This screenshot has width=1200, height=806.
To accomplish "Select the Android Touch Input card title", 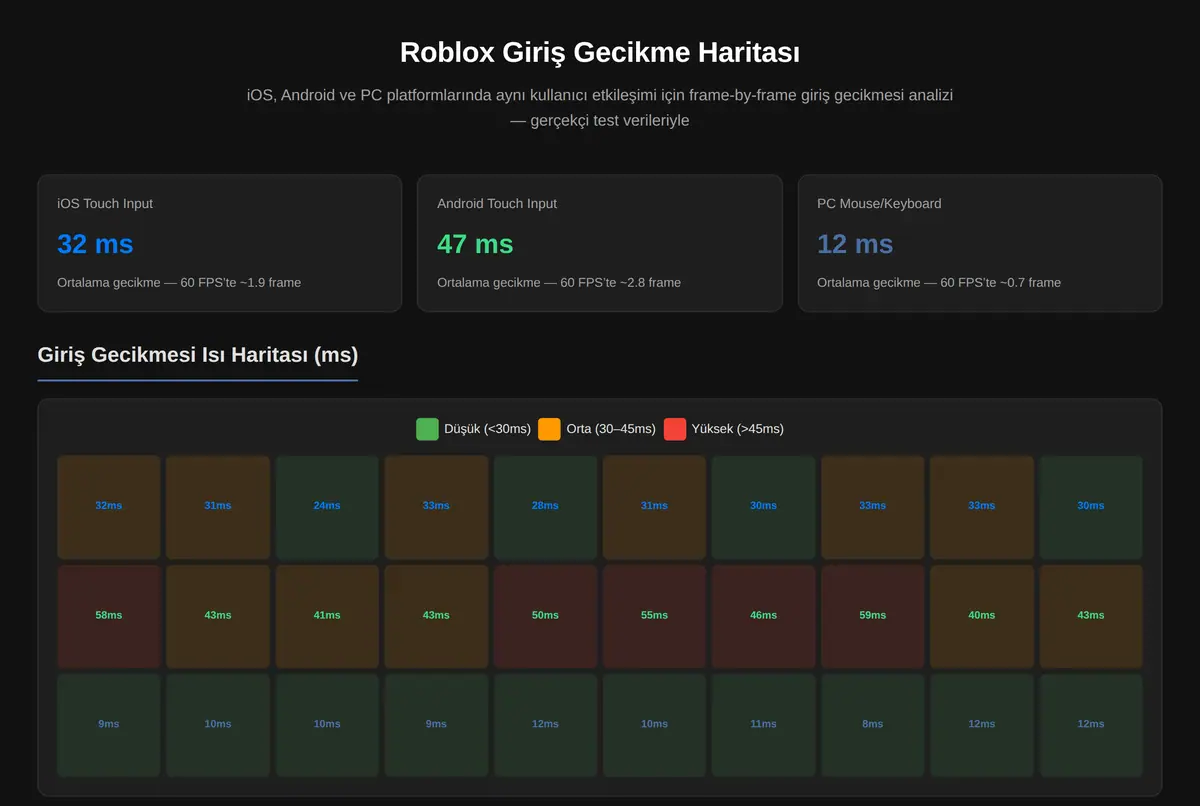I will pos(497,204).
